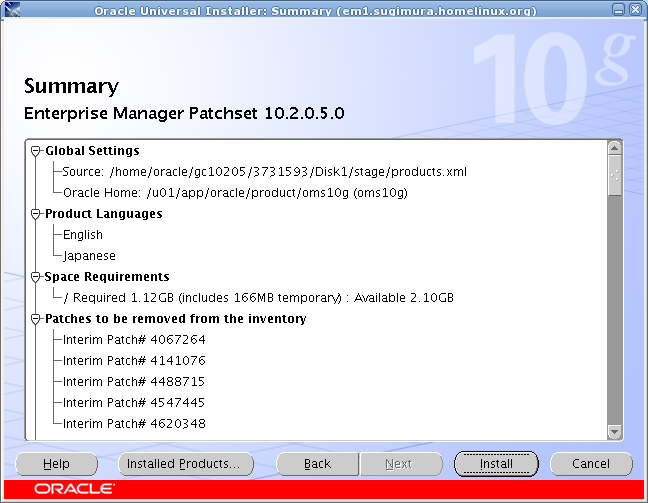Image resolution: width=648 pixels, height=503 pixels.
Task: Cancel the installer
Action: coord(591,464)
